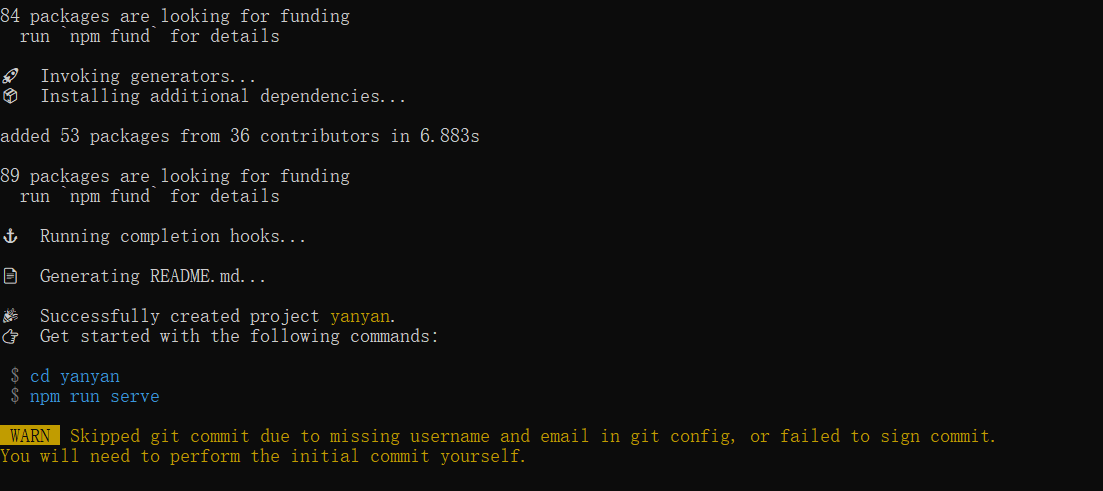Click the 84 packages are looking for funding line
The image size is (1103, 491).
coord(175,16)
